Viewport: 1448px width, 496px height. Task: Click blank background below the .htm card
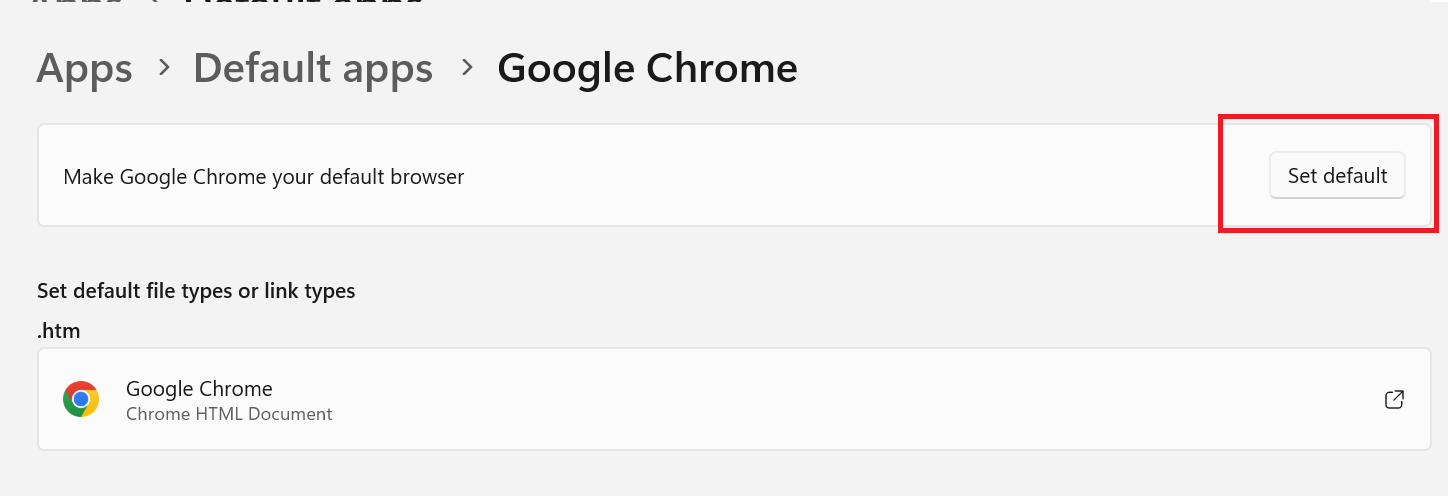click(x=700, y=475)
